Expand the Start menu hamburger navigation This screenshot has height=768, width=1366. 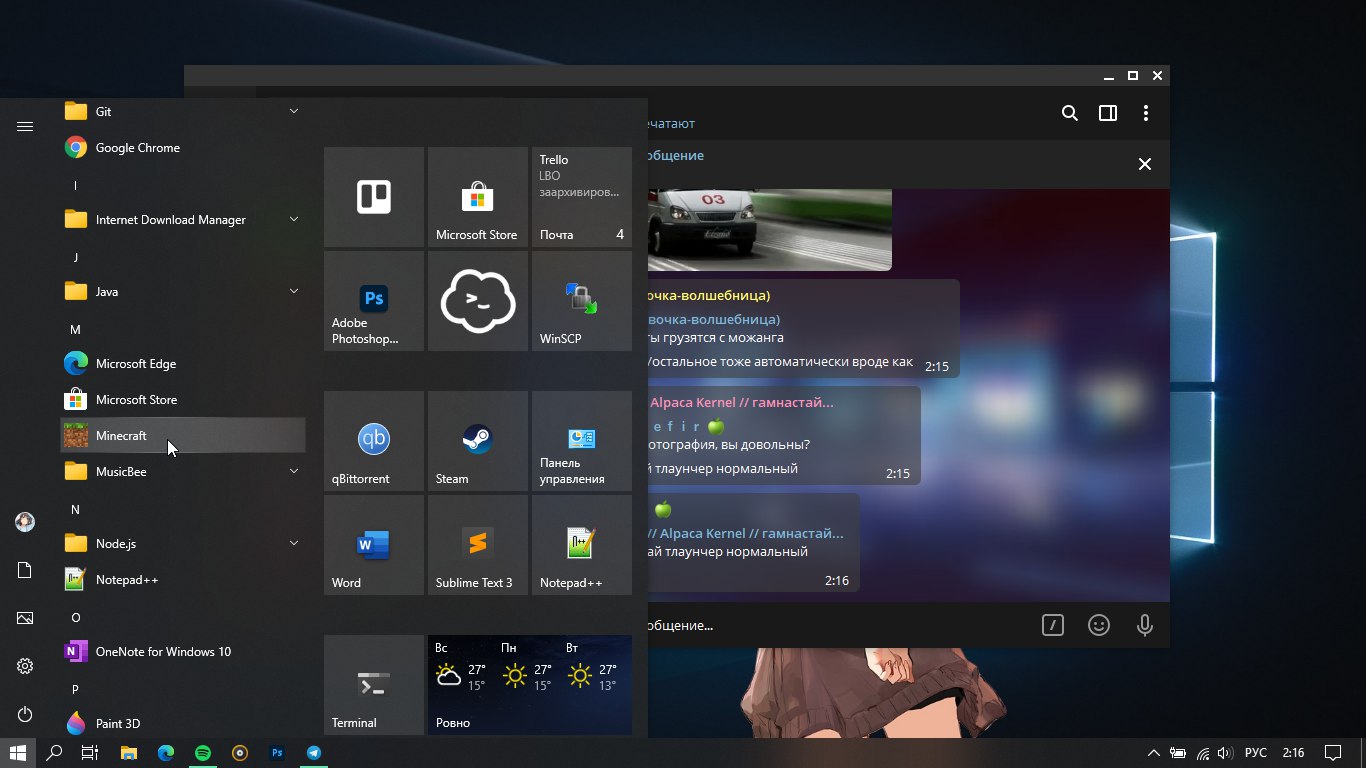(25, 126)
